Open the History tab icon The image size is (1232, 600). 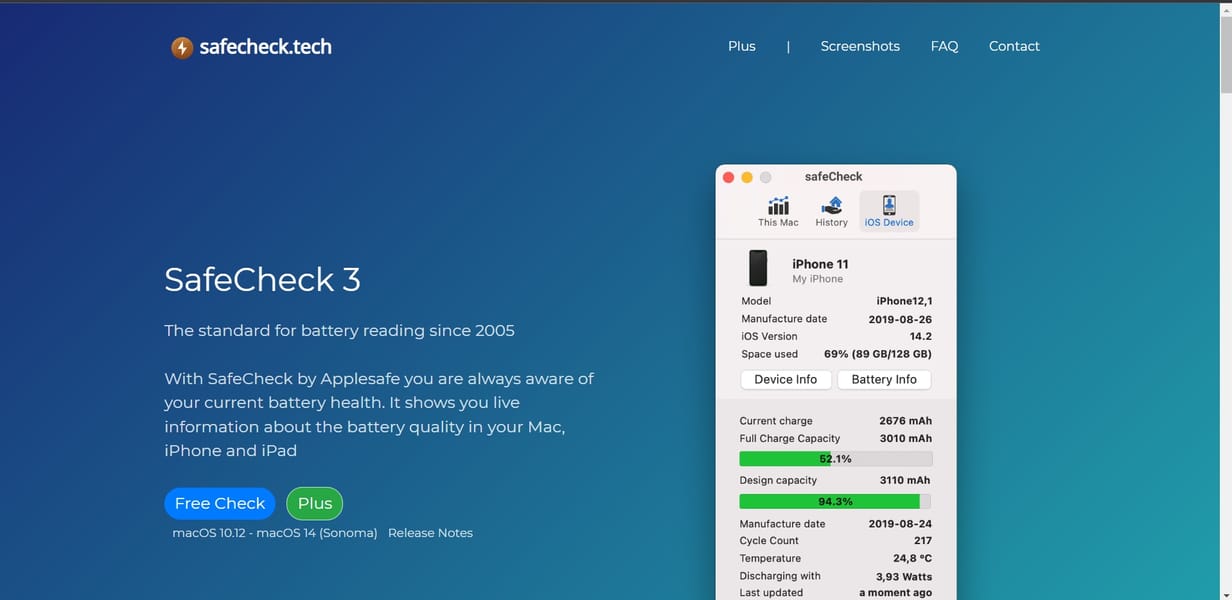[831, 205]
